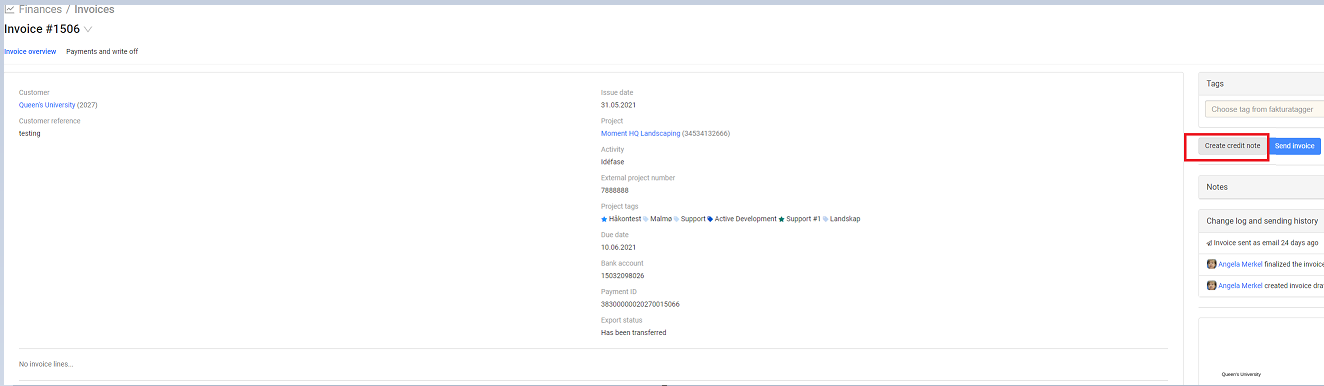Click the Choose tag from fakturatagger field
The image size is (1324, 386).
(1264, 109)
